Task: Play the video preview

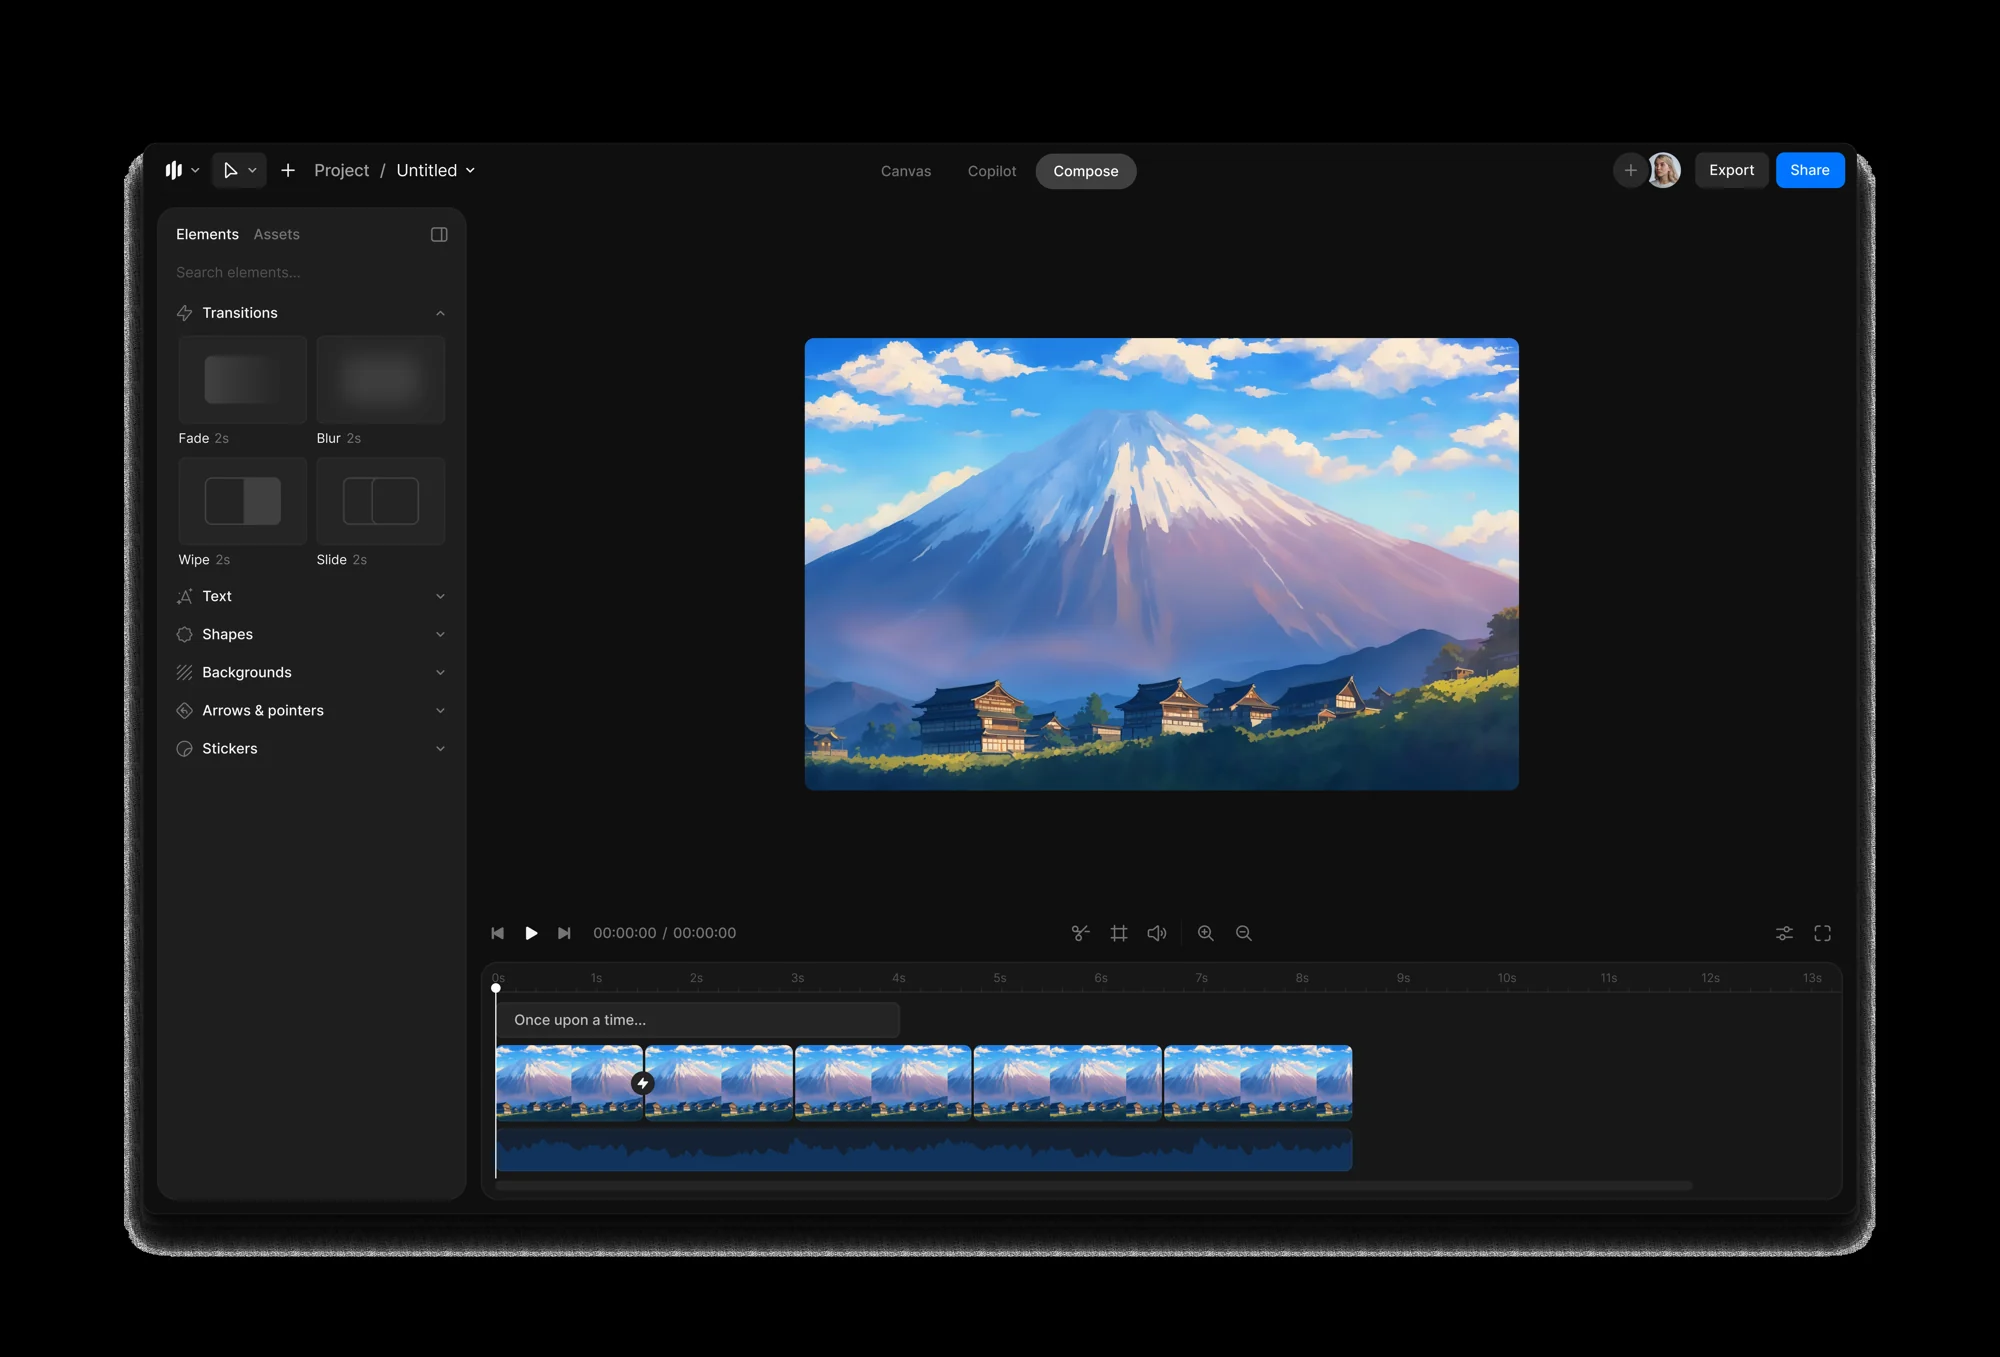Action: (531, 933)
